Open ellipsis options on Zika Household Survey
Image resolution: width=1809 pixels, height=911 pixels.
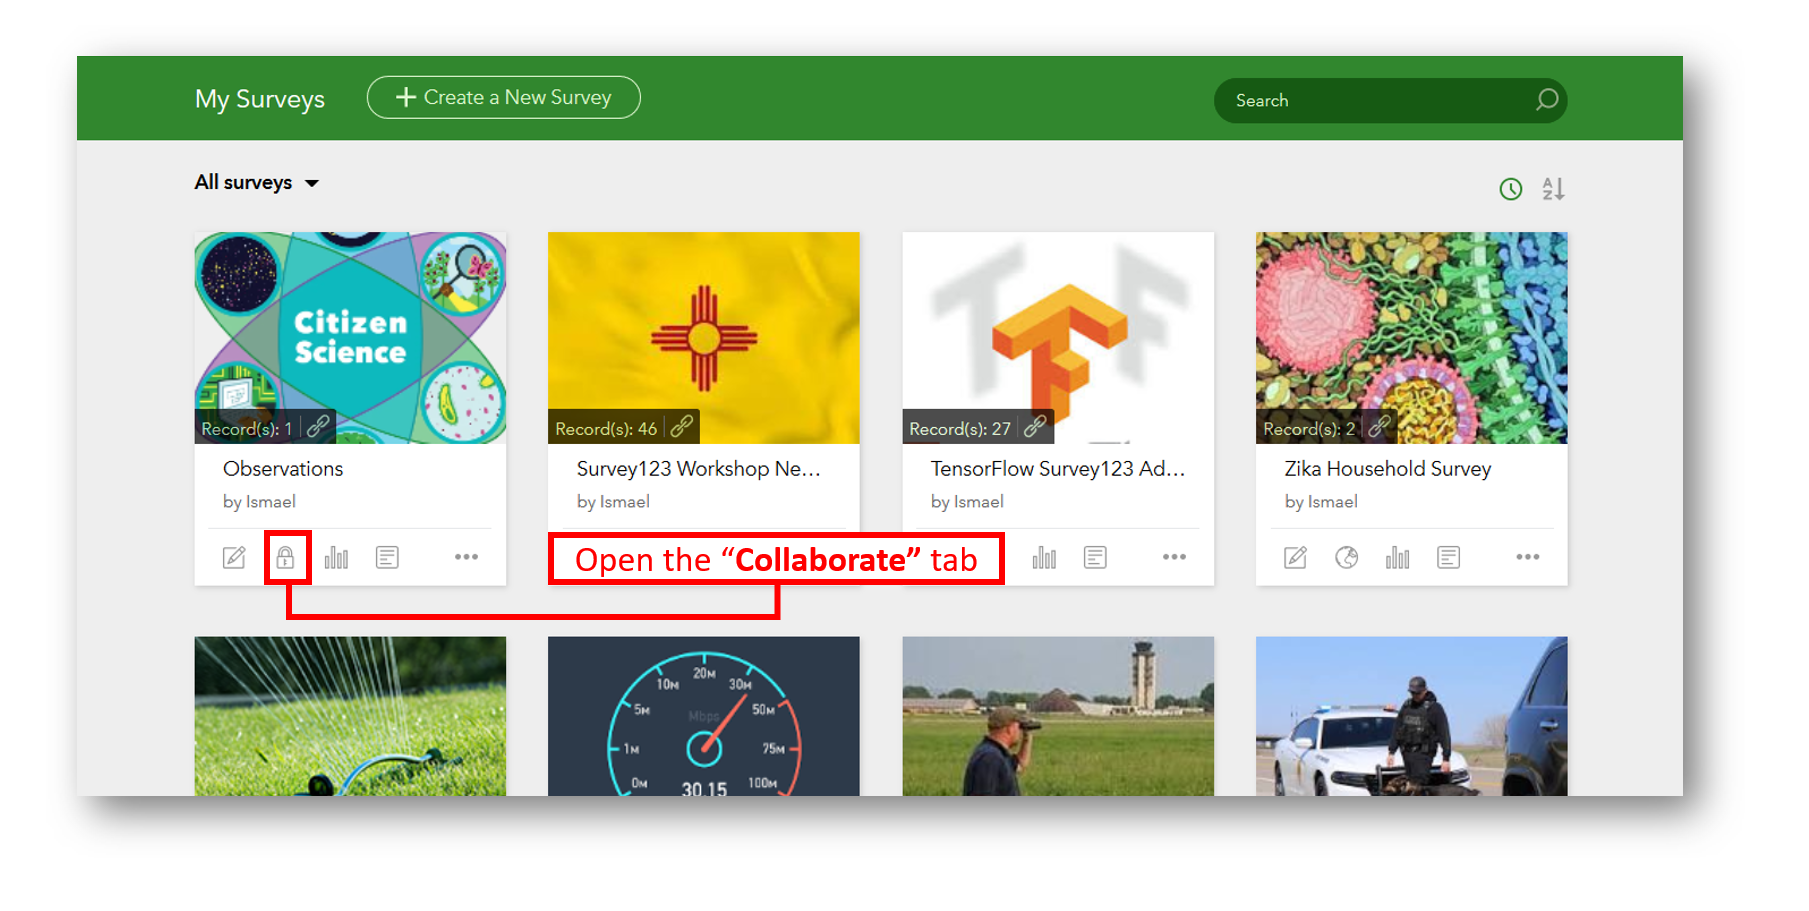coord(1527,557)
